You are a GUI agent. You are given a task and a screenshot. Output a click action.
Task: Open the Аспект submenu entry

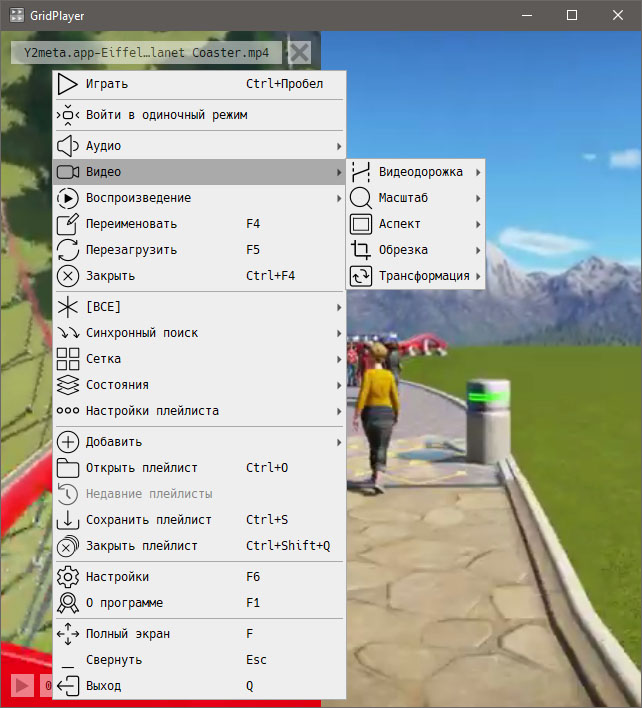(x=416, y=224)
